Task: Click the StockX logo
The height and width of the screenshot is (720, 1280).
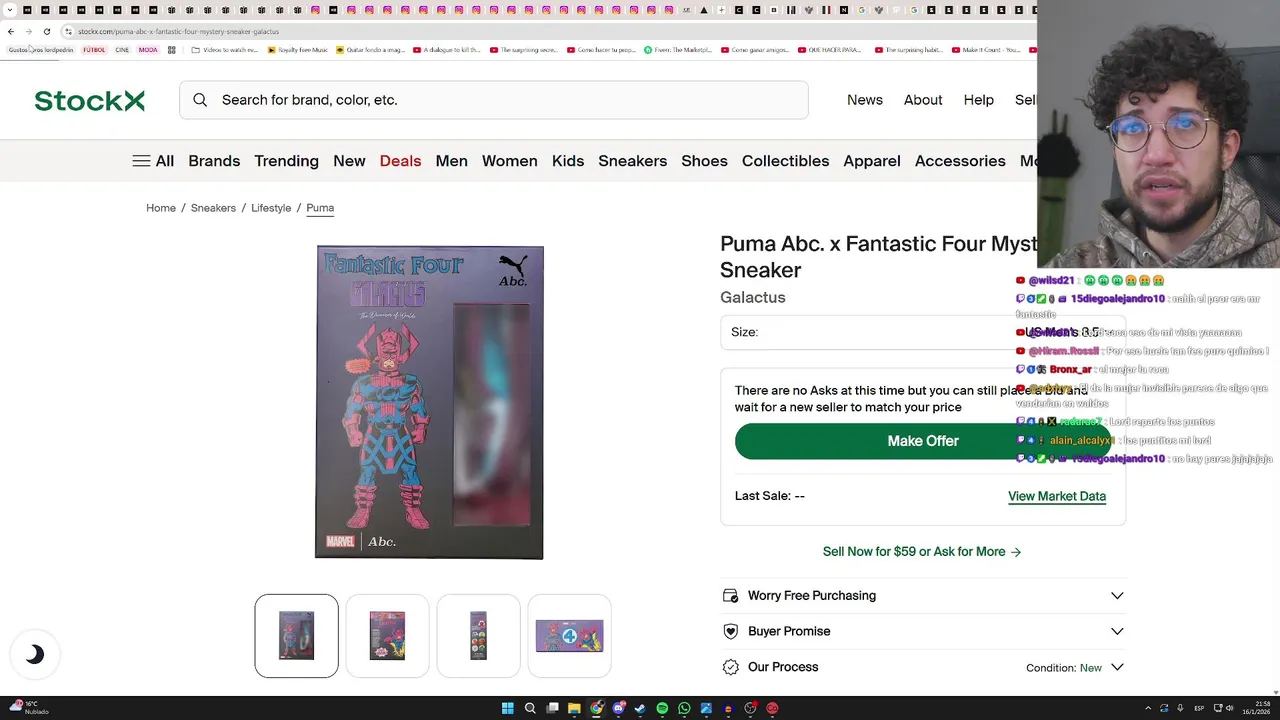Action: click(89, 100)
